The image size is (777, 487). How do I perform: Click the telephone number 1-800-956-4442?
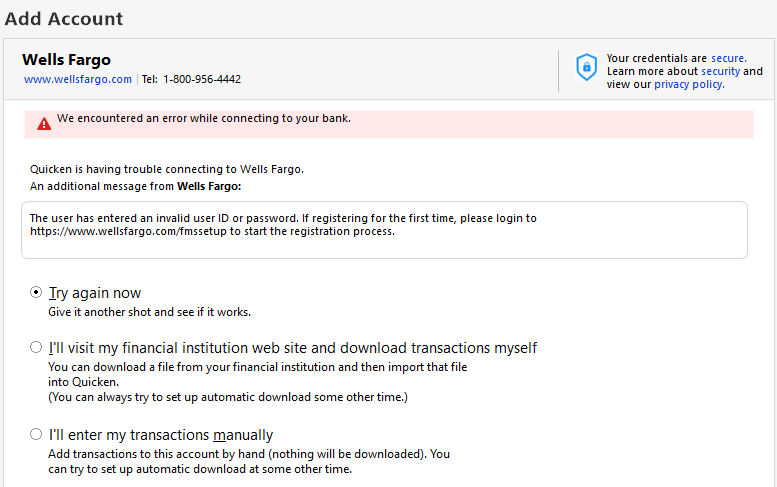[x=202, y=79]
